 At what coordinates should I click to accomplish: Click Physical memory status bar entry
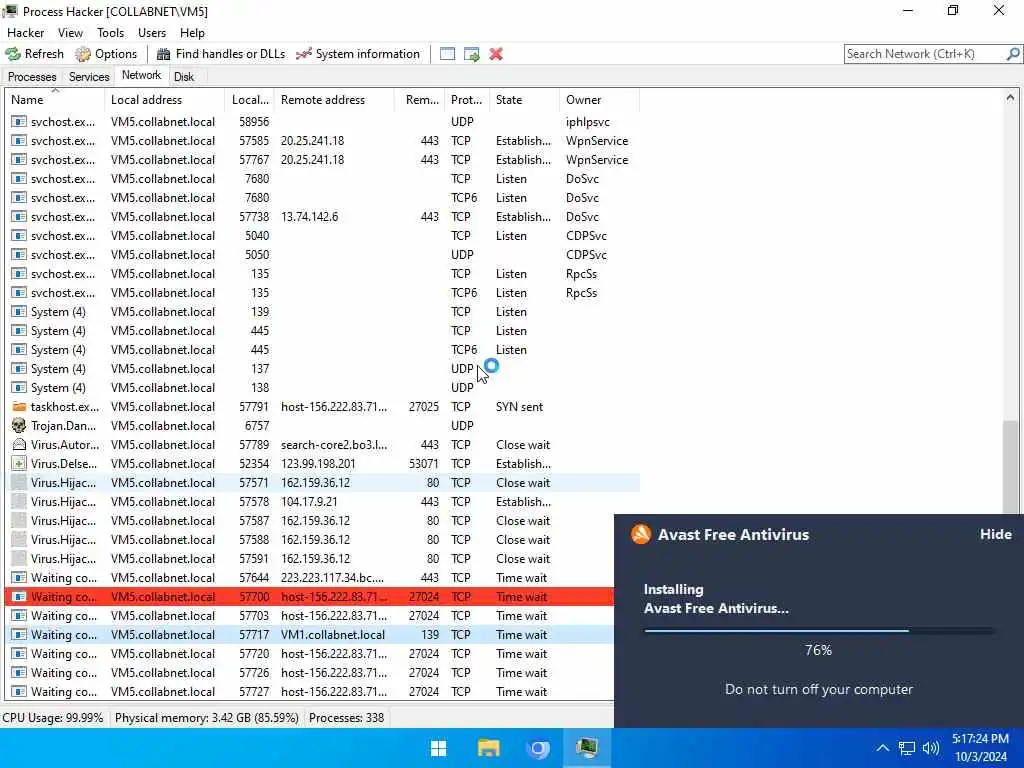tap(207, 718)
